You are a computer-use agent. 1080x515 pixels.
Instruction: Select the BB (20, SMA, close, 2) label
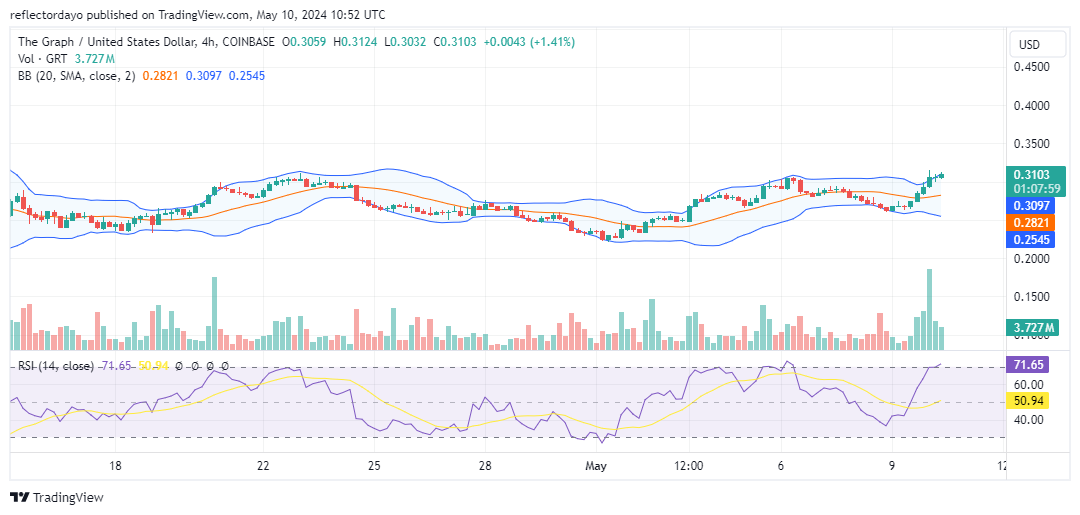tap(76, 76)
